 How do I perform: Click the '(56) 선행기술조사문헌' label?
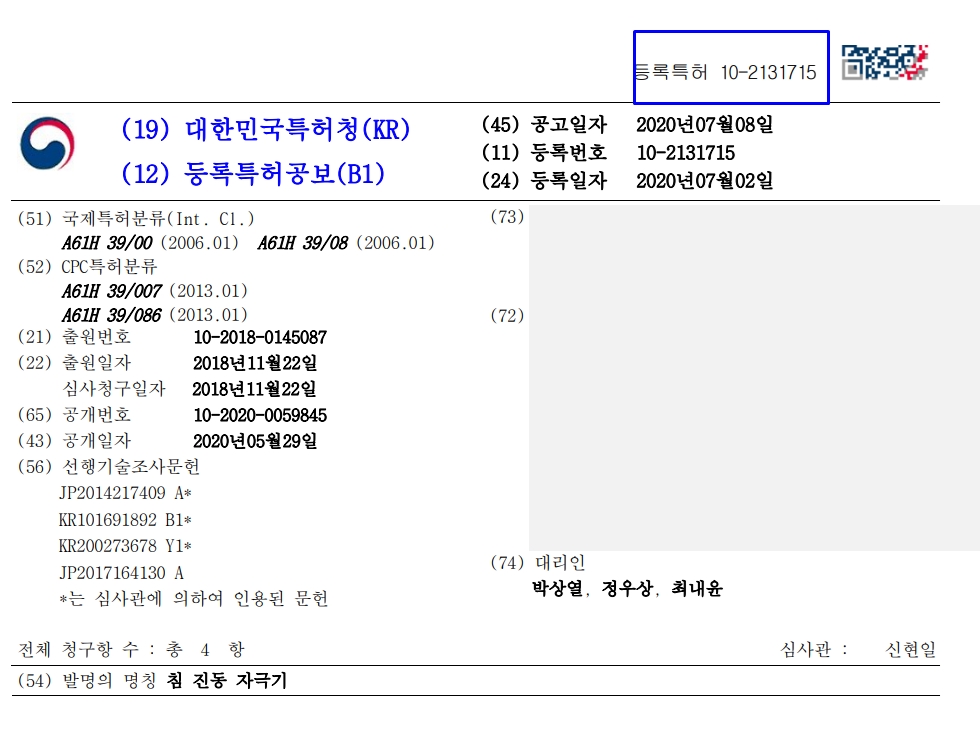pos(109,467)
